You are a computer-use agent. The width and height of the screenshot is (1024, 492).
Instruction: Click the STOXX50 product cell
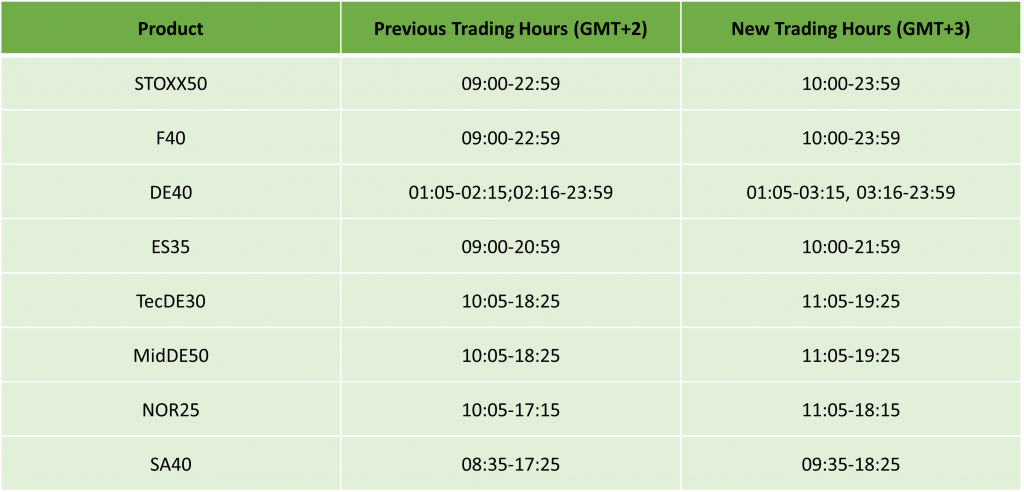[170, 84]
